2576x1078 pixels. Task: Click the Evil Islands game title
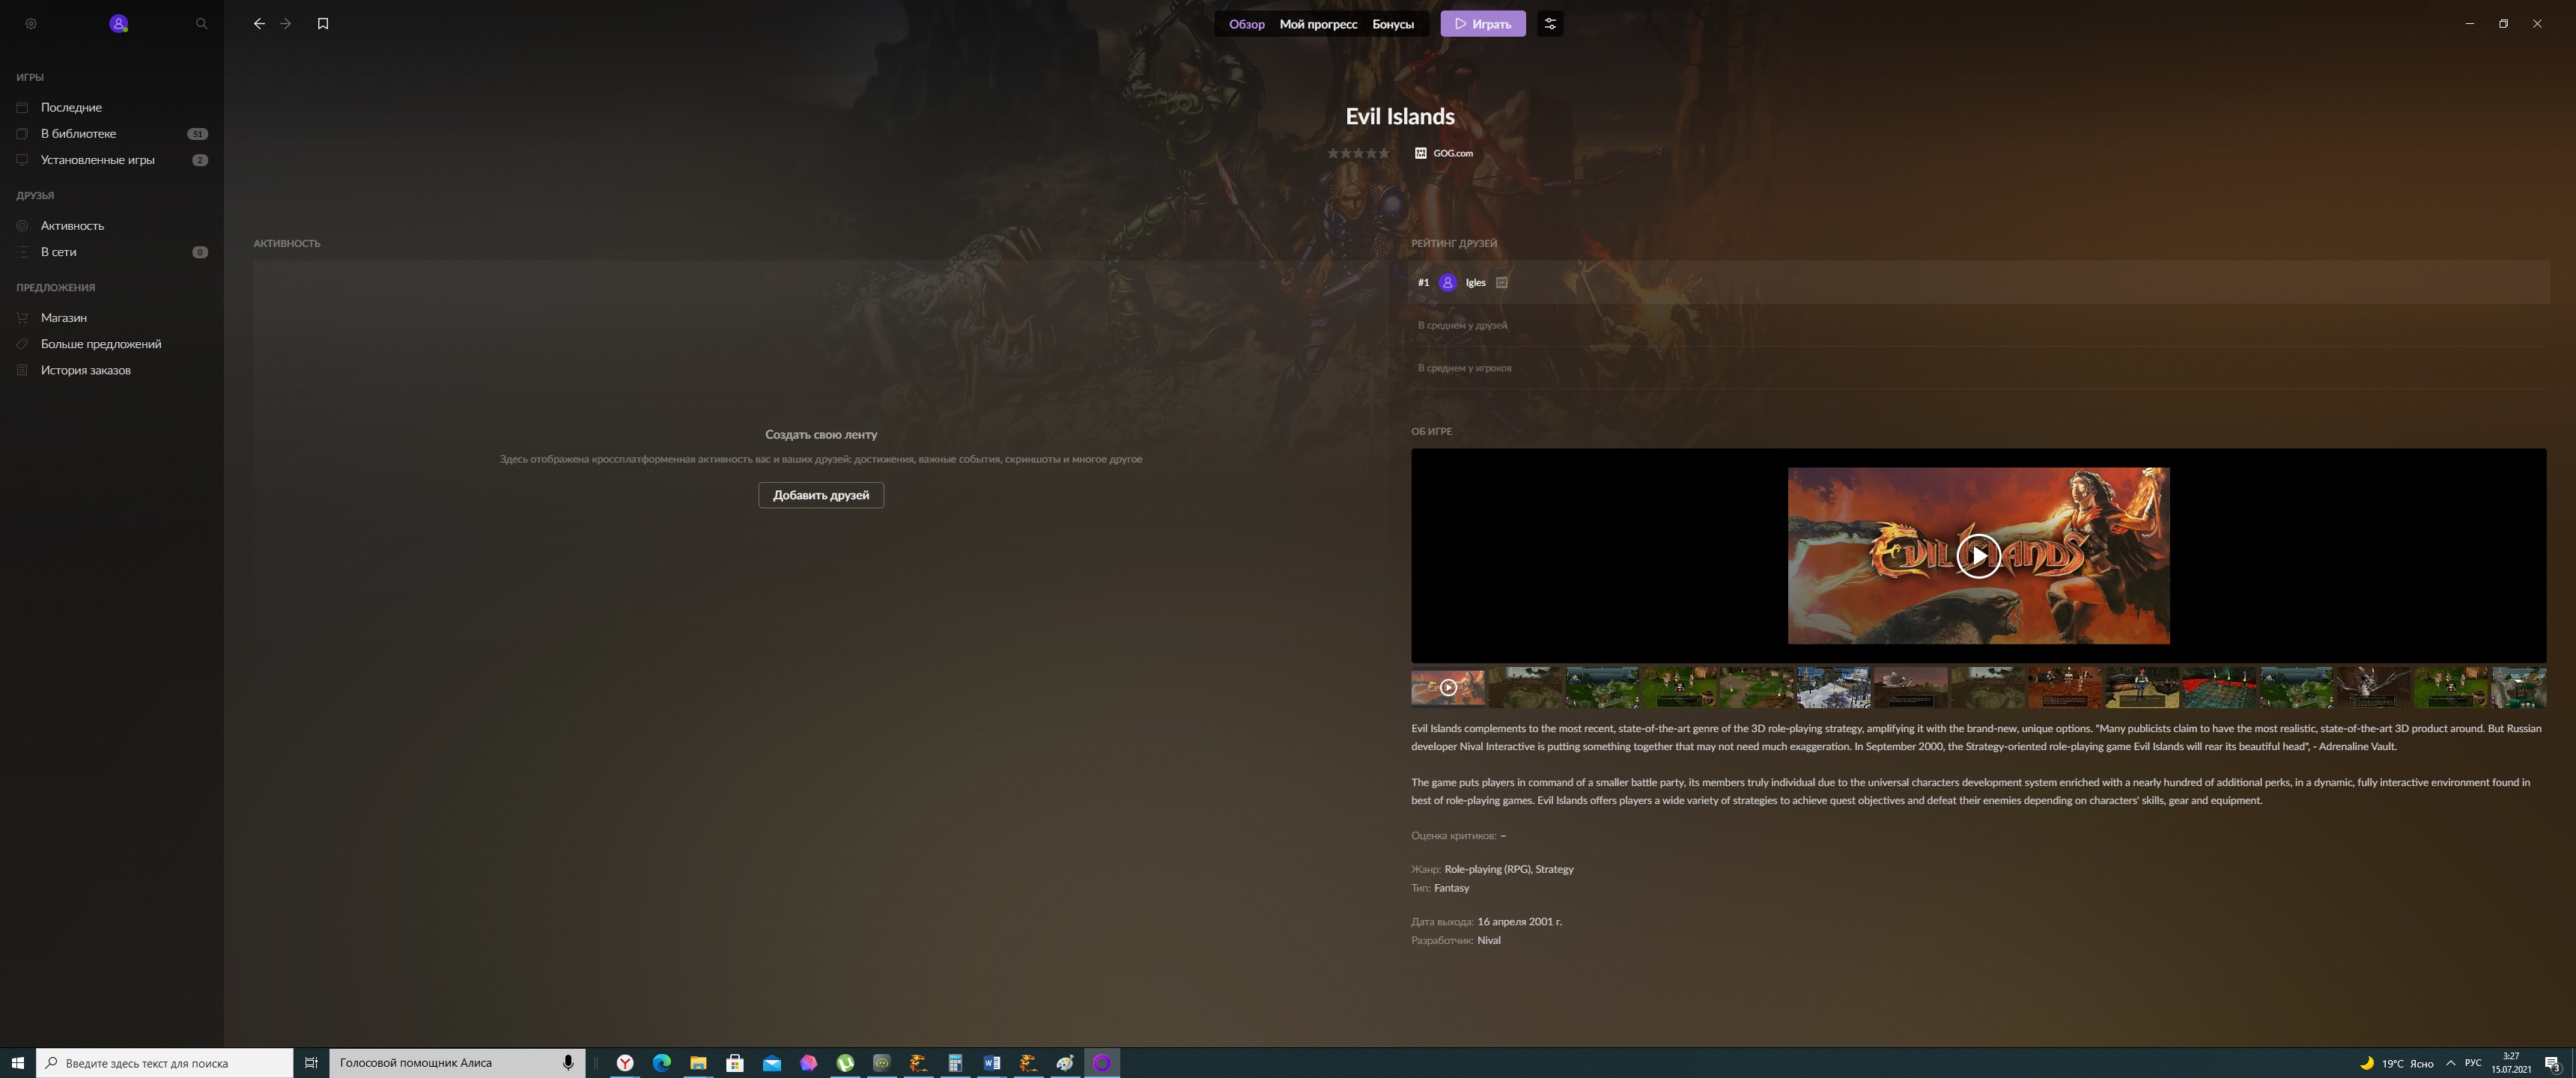pyautogui.click(x=1399, y=116)
